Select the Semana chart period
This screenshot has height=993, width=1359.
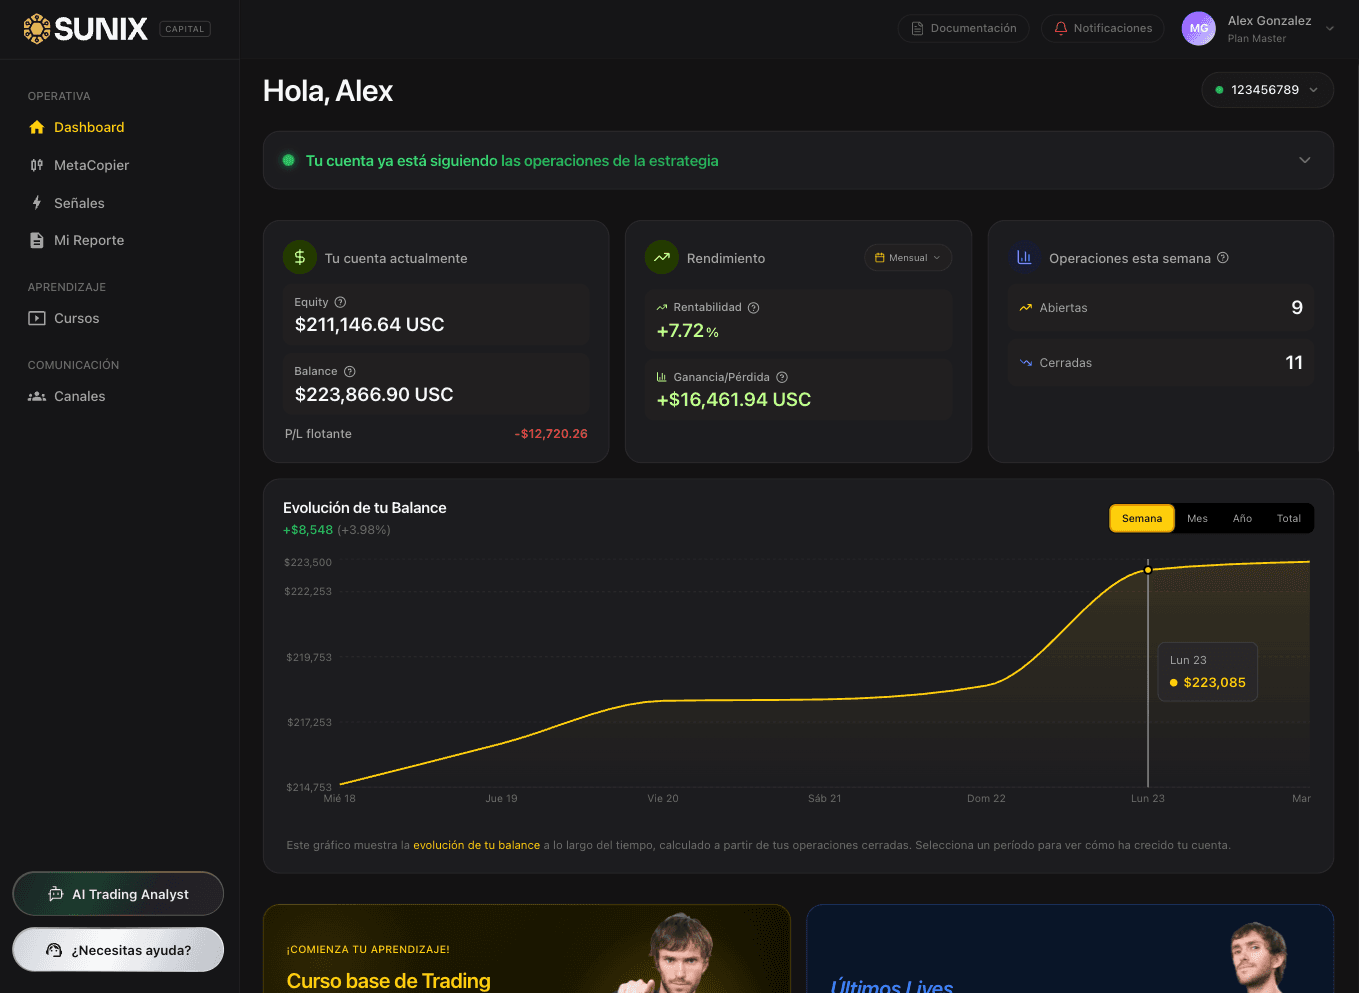[x=1141, y=518]
